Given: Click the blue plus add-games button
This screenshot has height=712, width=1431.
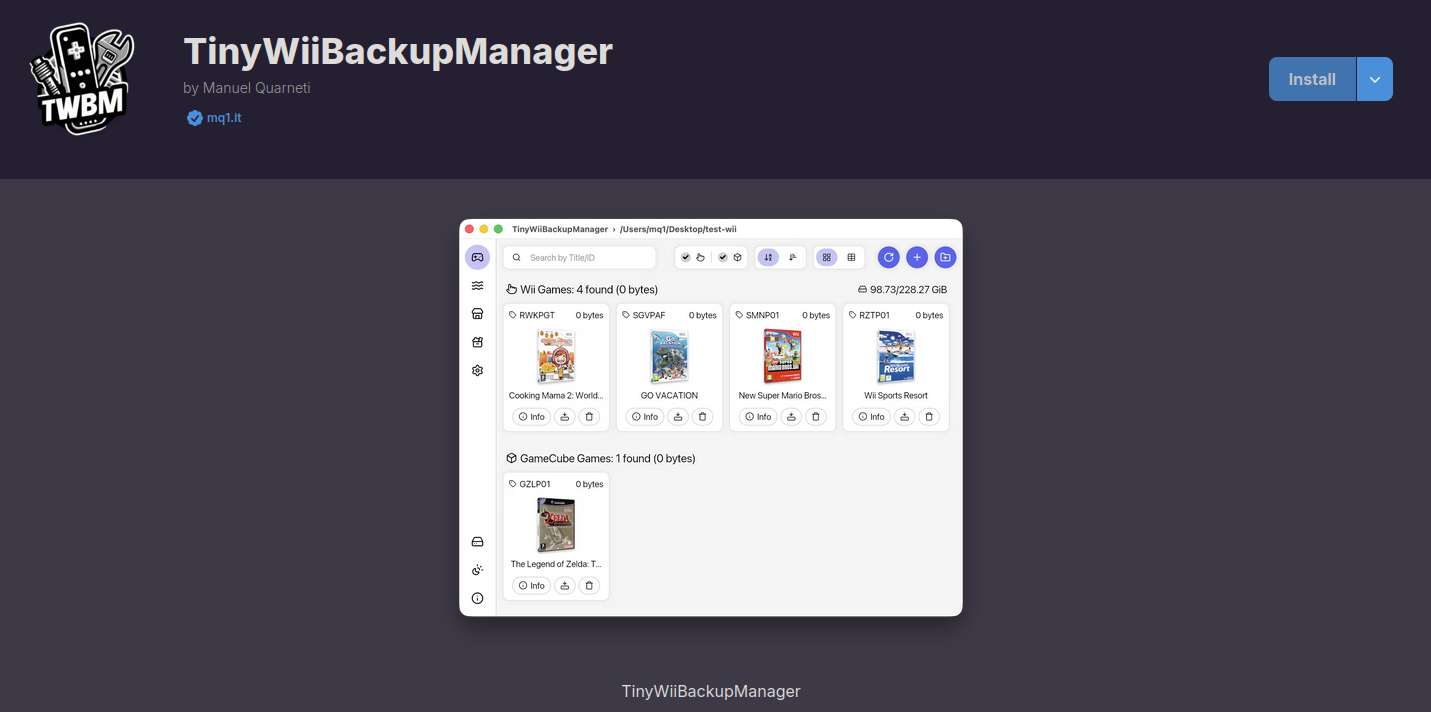Looking at the screenshot, I should [x=917, y=257].
